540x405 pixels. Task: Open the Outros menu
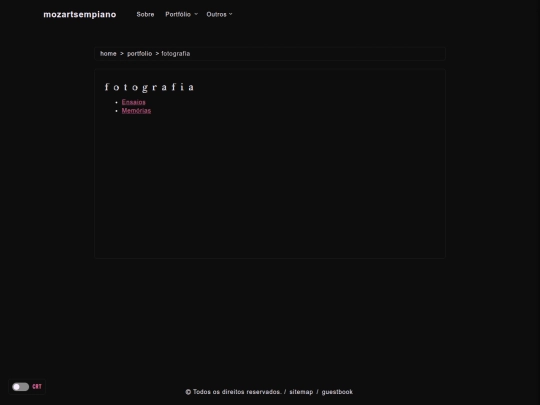click(216, 14)
